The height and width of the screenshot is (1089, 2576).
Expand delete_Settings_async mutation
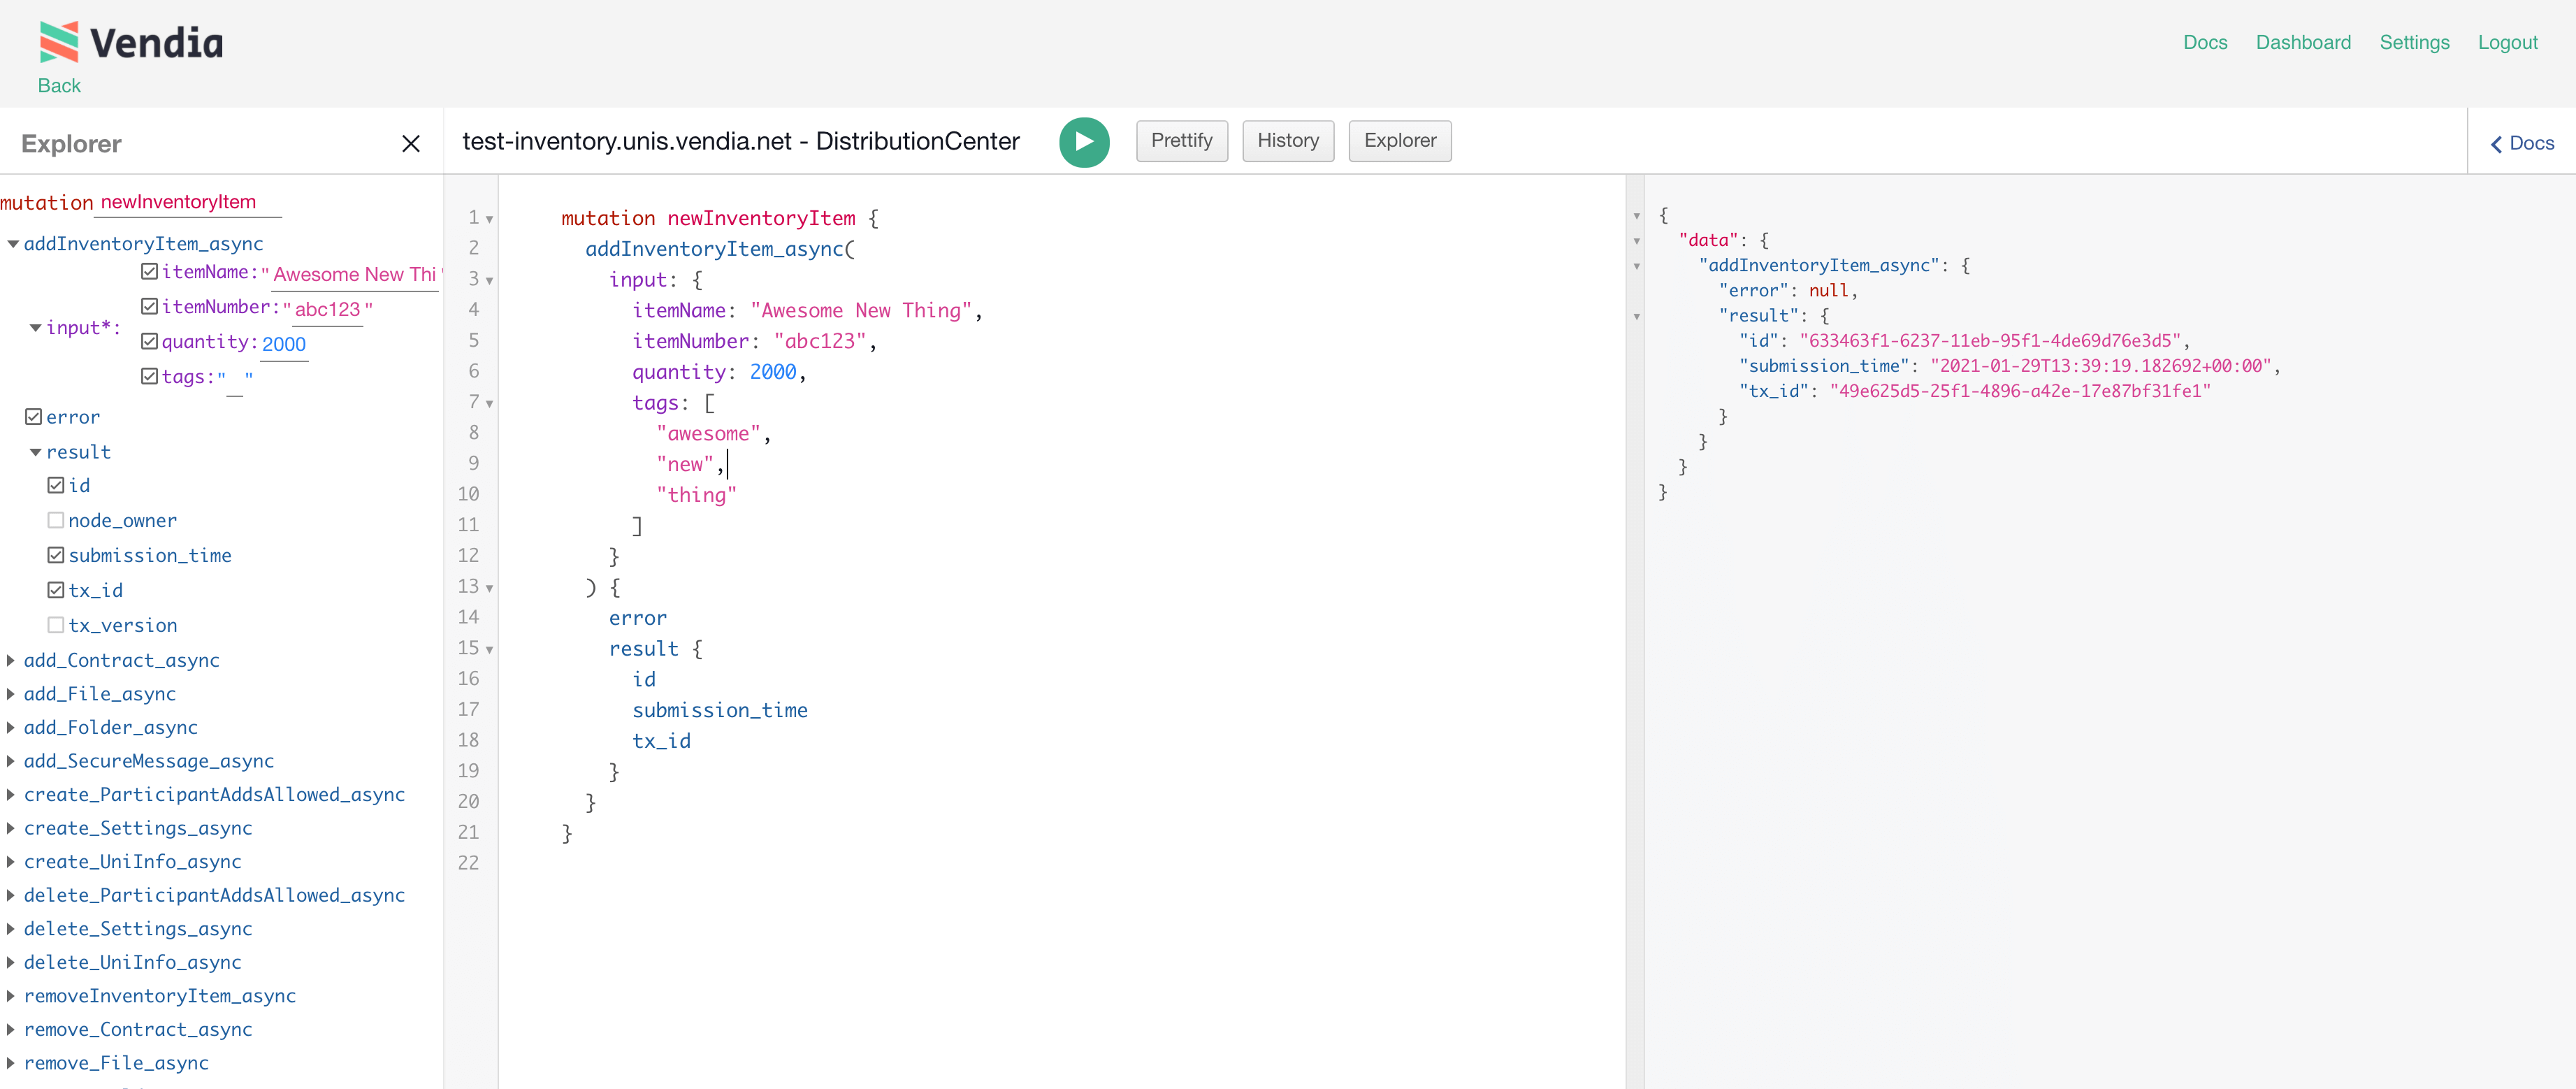tap(11, 929)
